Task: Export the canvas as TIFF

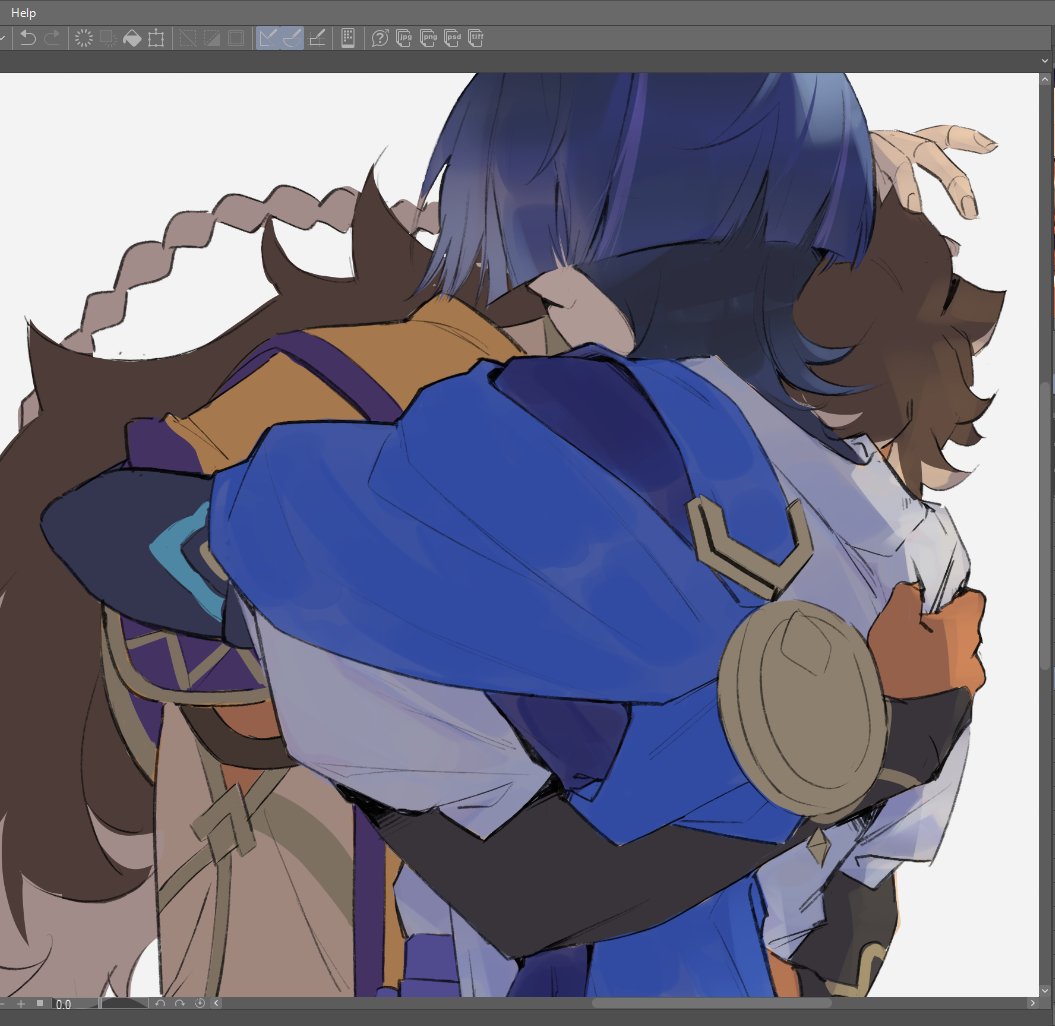Action: [x=476, y=38]
